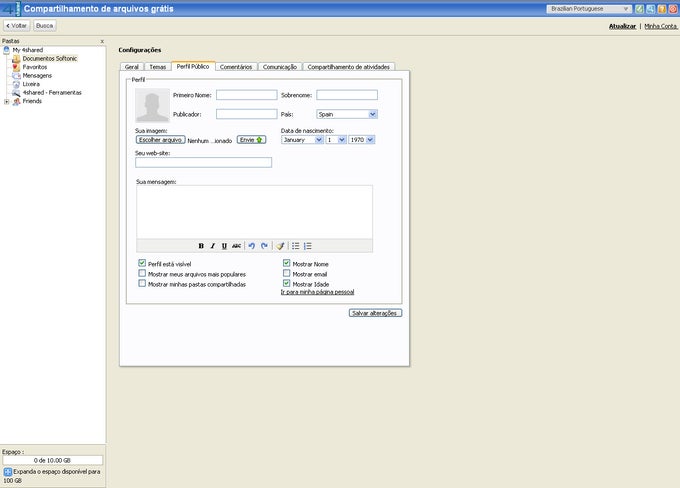The image size is (680, 488).
Task: Select Documentos Softonic in folder tree
Action: click(x=50, y=59)
